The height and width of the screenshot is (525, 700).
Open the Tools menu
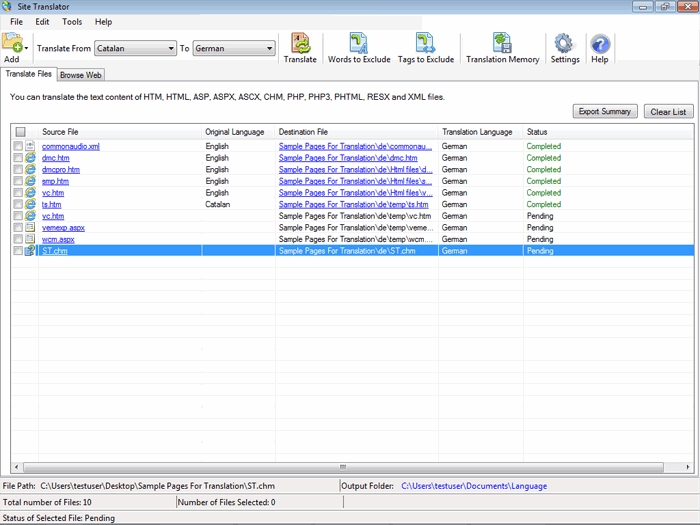[x=72, y=22]
